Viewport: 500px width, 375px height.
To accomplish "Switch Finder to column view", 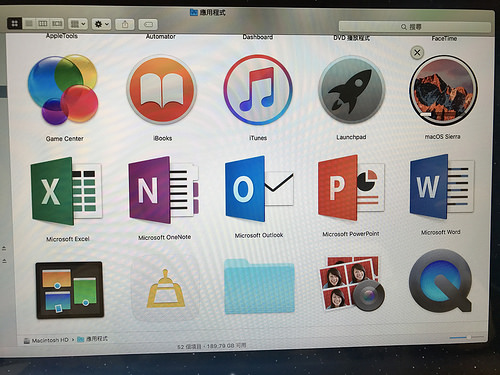I will 43,23.
